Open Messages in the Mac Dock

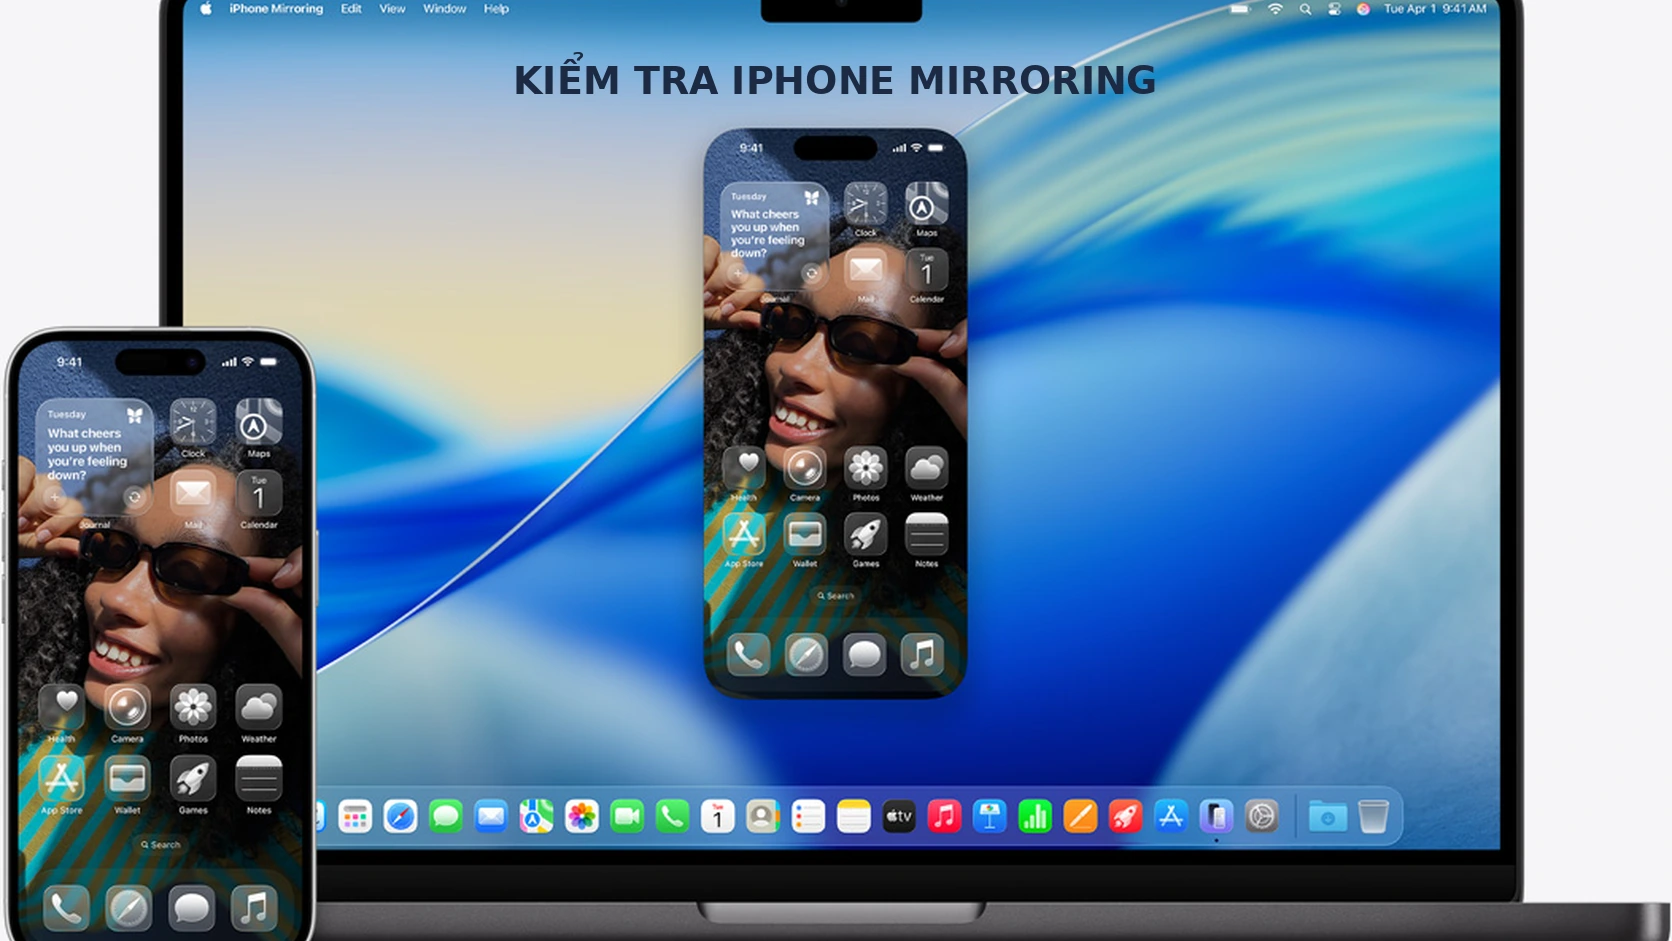(446, 817)
